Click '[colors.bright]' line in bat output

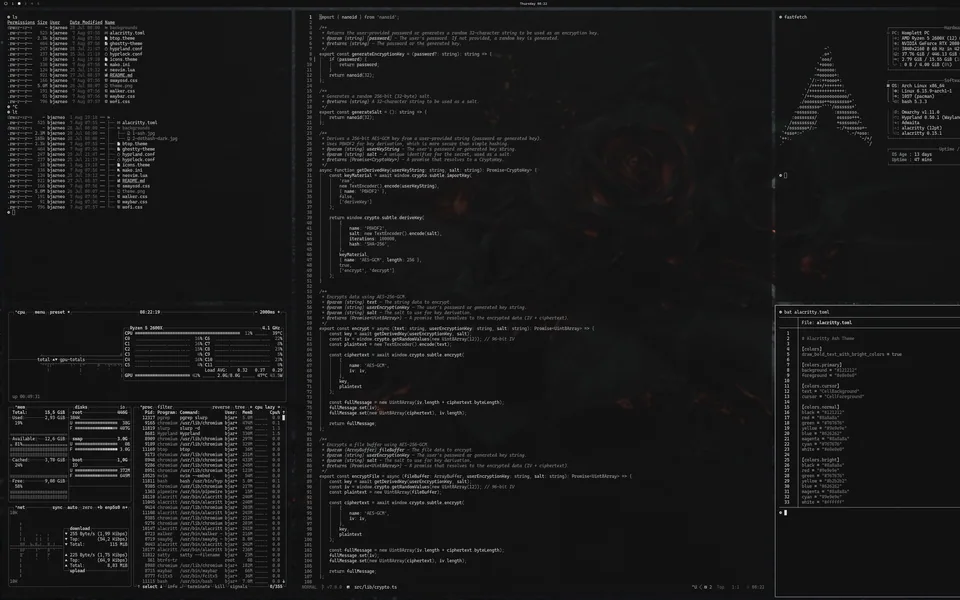(820, 460)
